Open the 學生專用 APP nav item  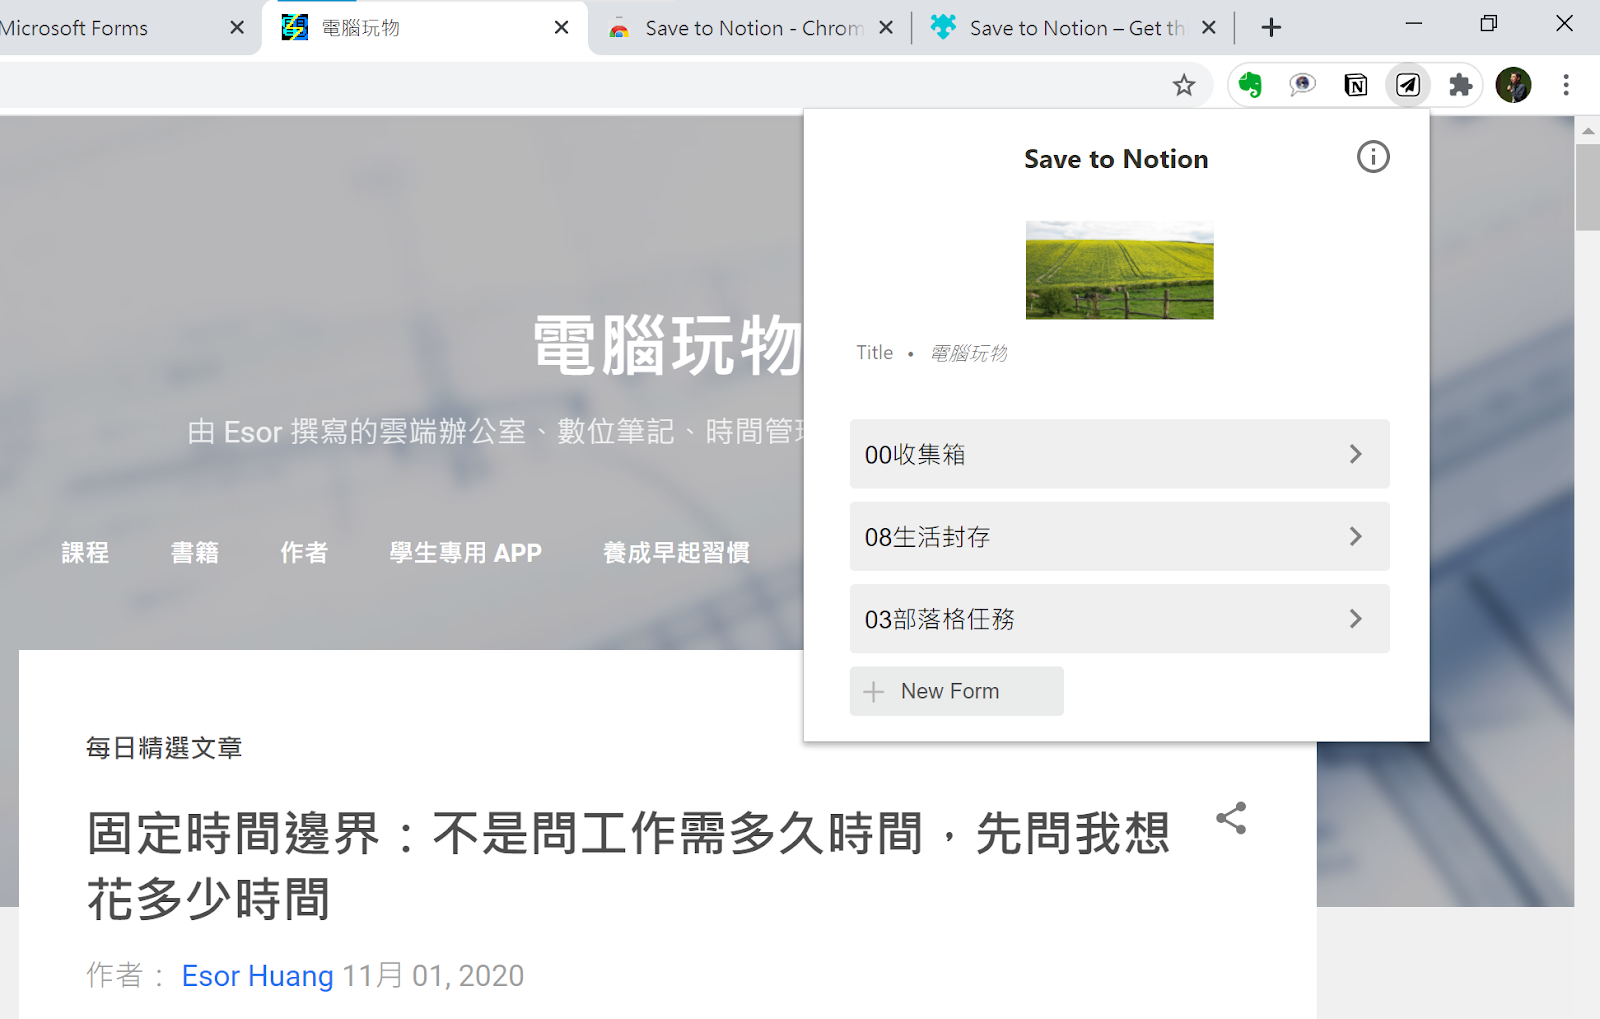tap(465, 552)
